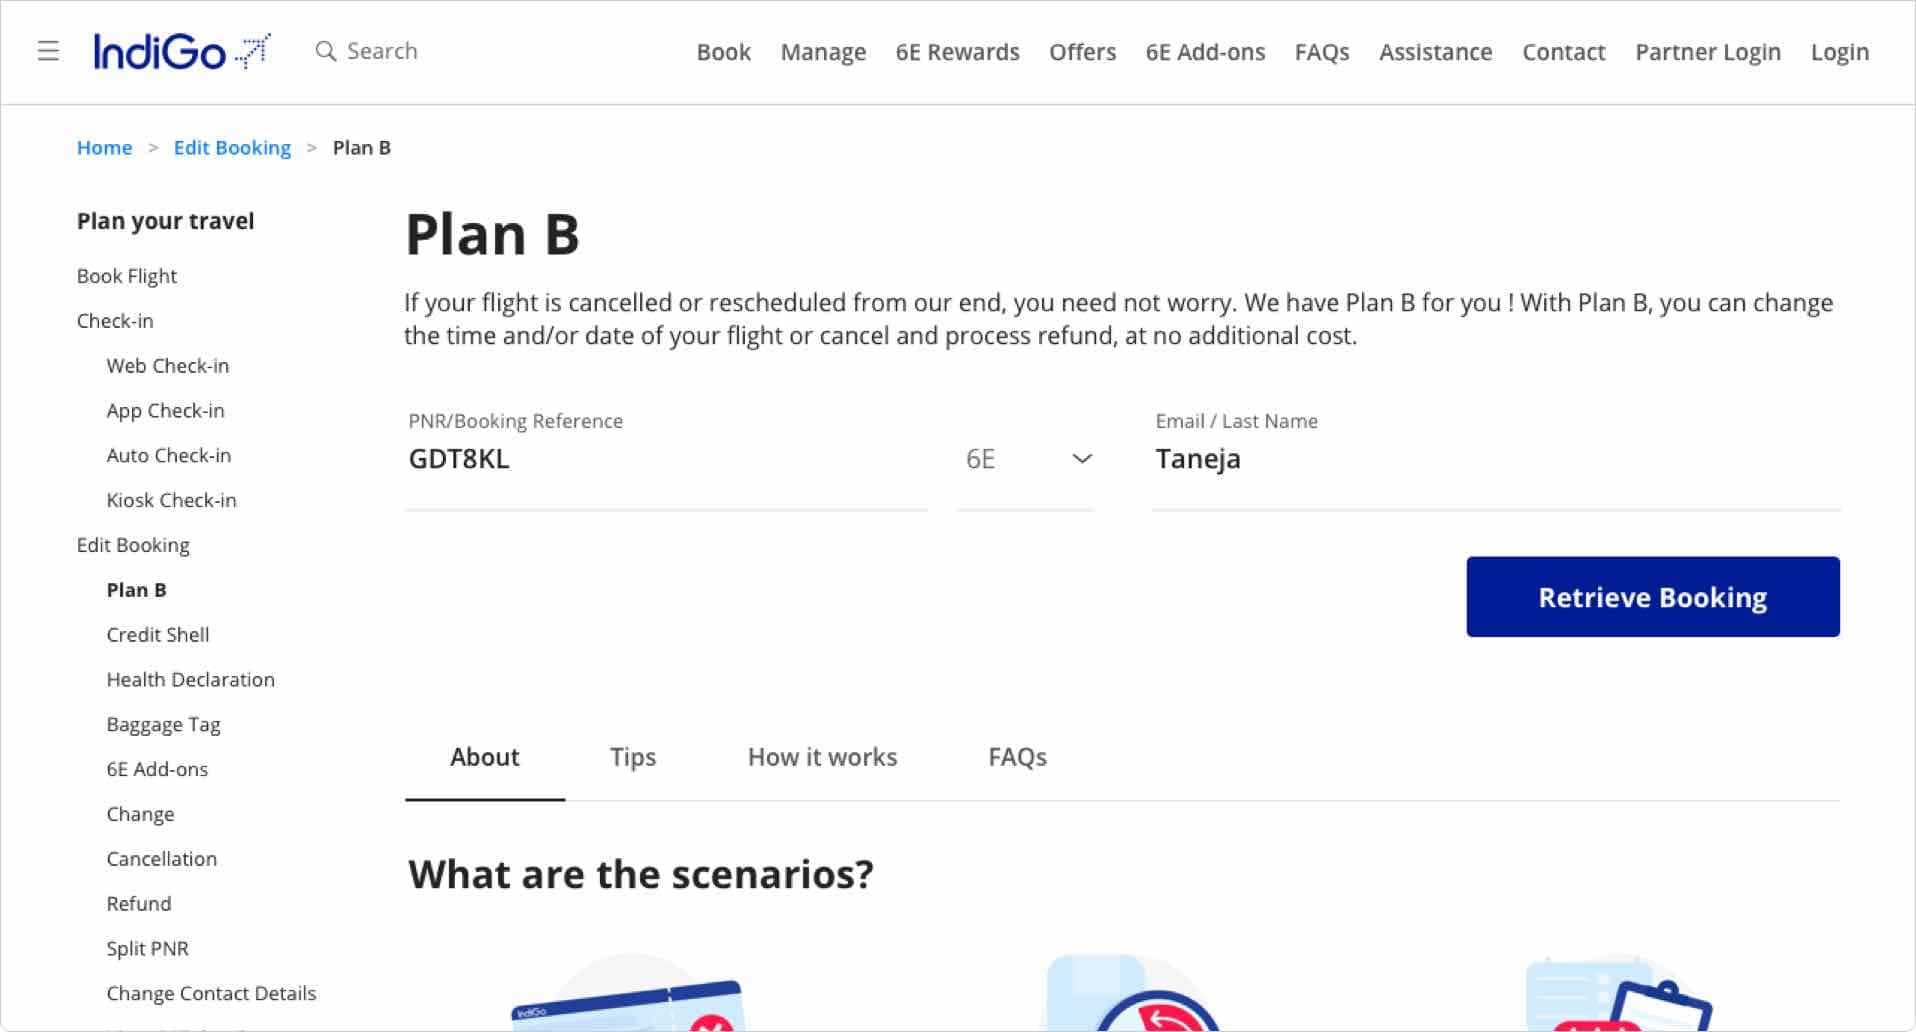This screenshot has height=1032, width=1916.
Task: Open Web Check-in in the sidebar
Action: 168,366
